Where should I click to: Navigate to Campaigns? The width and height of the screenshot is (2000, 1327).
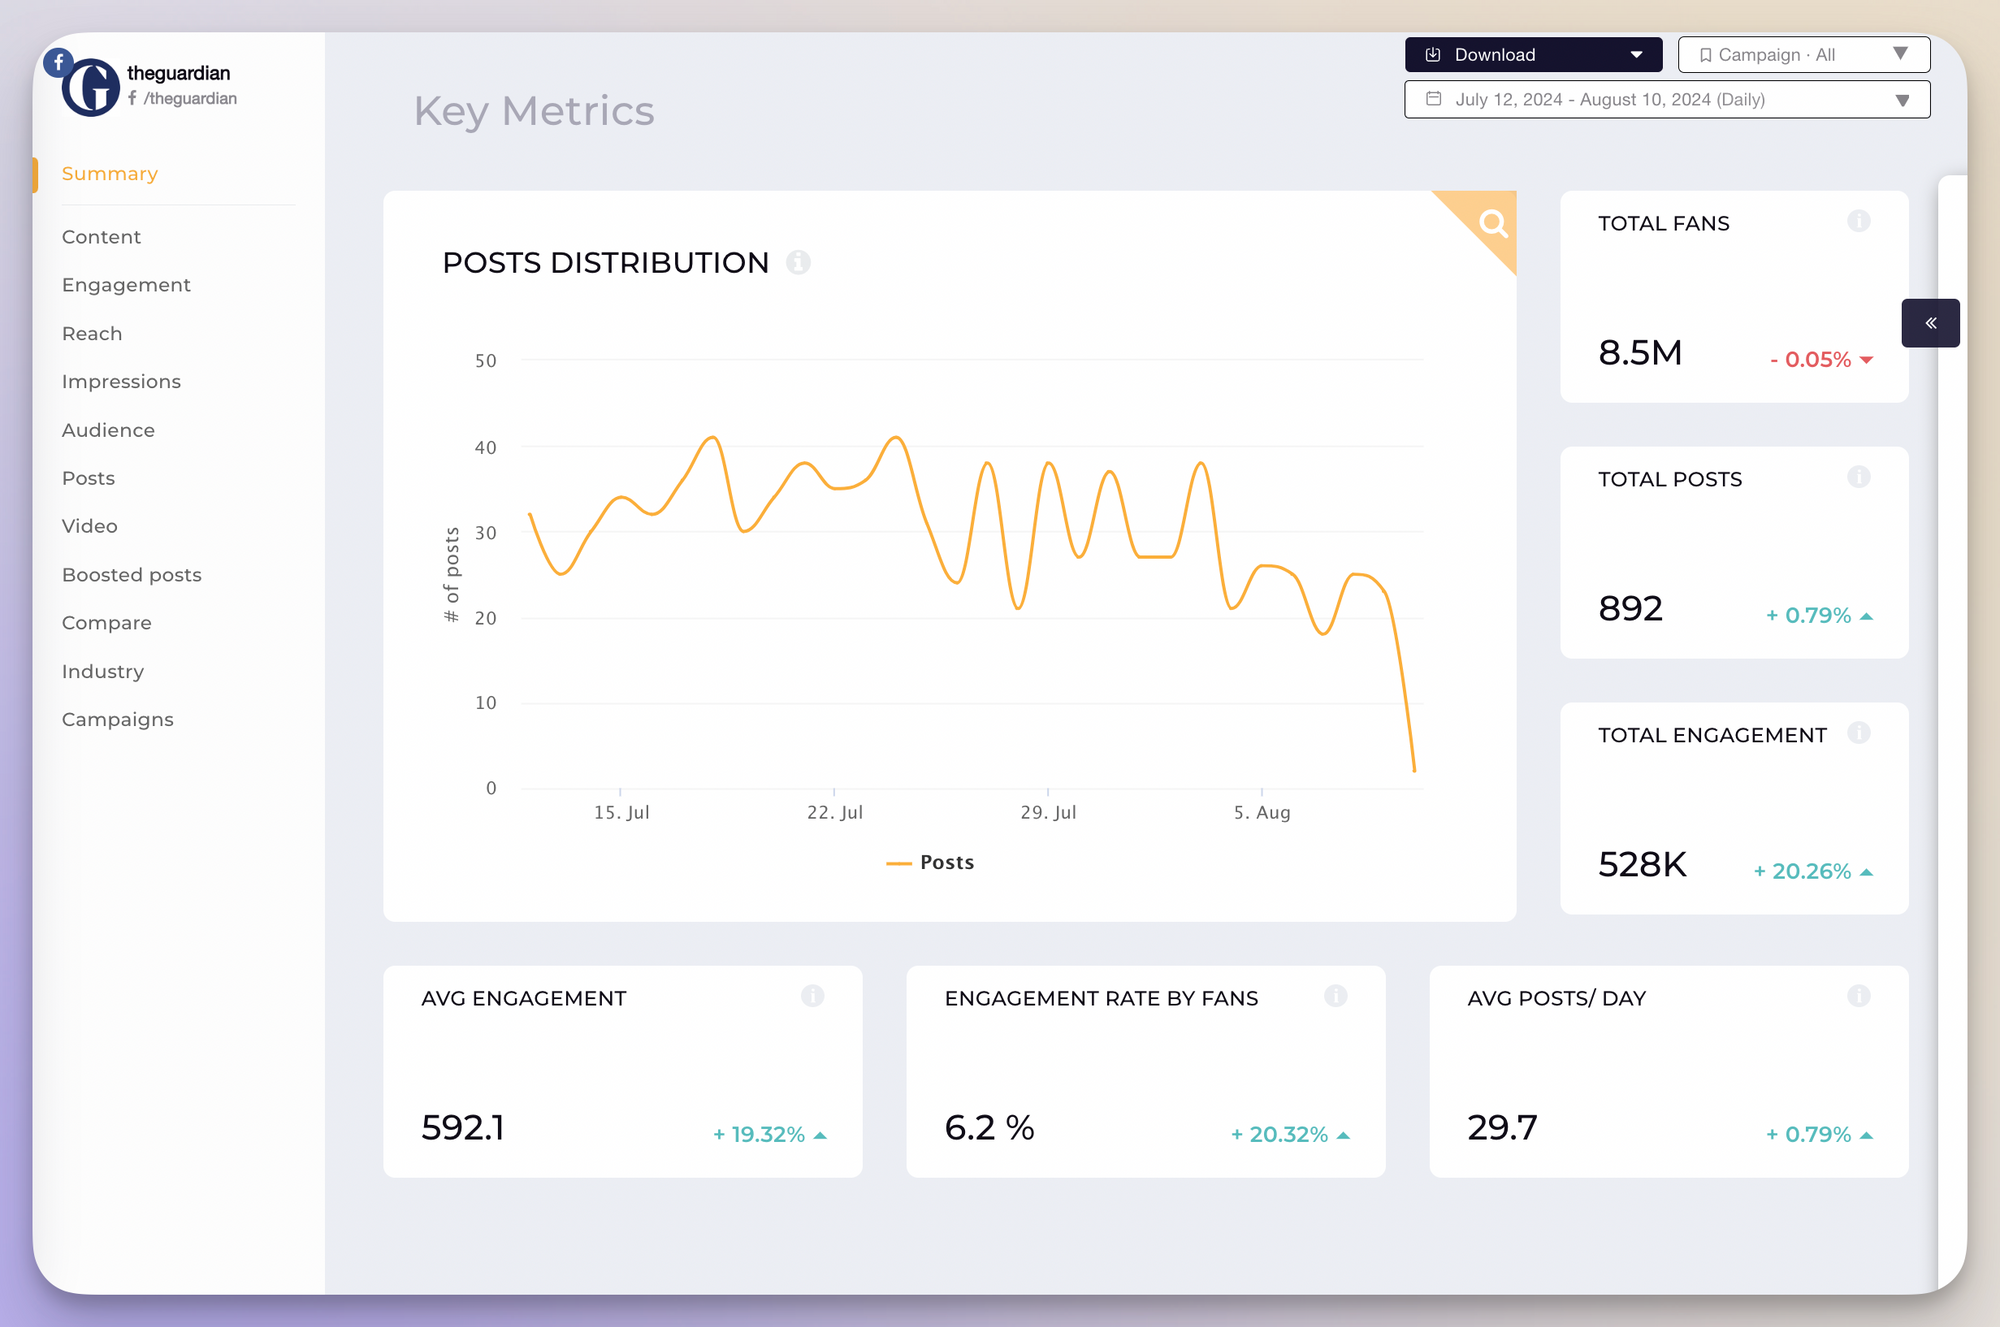[x=118, y=720]
